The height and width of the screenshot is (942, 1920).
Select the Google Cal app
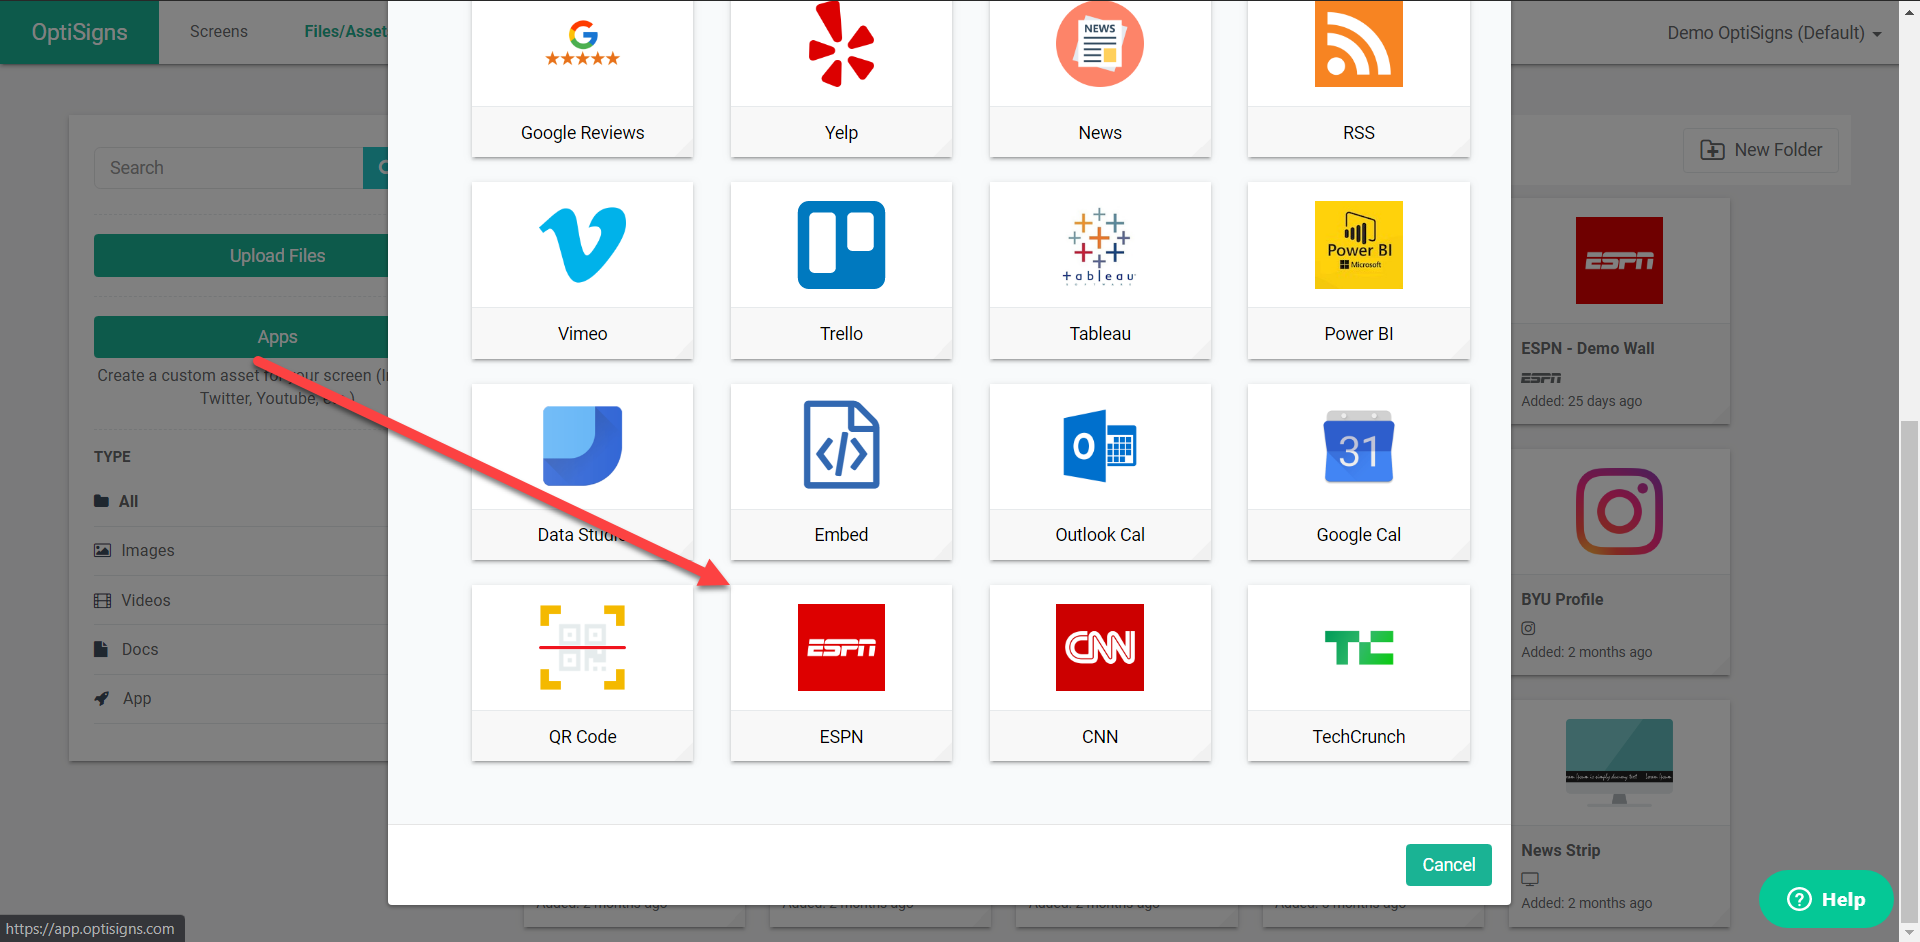[x=1358, y=471]
